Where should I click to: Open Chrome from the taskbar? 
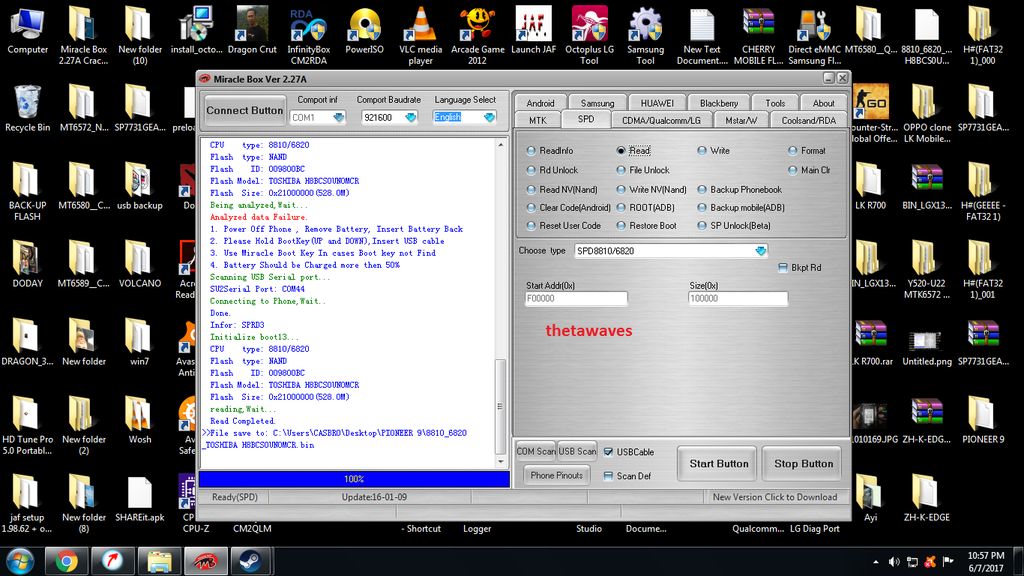pos(66,561)
